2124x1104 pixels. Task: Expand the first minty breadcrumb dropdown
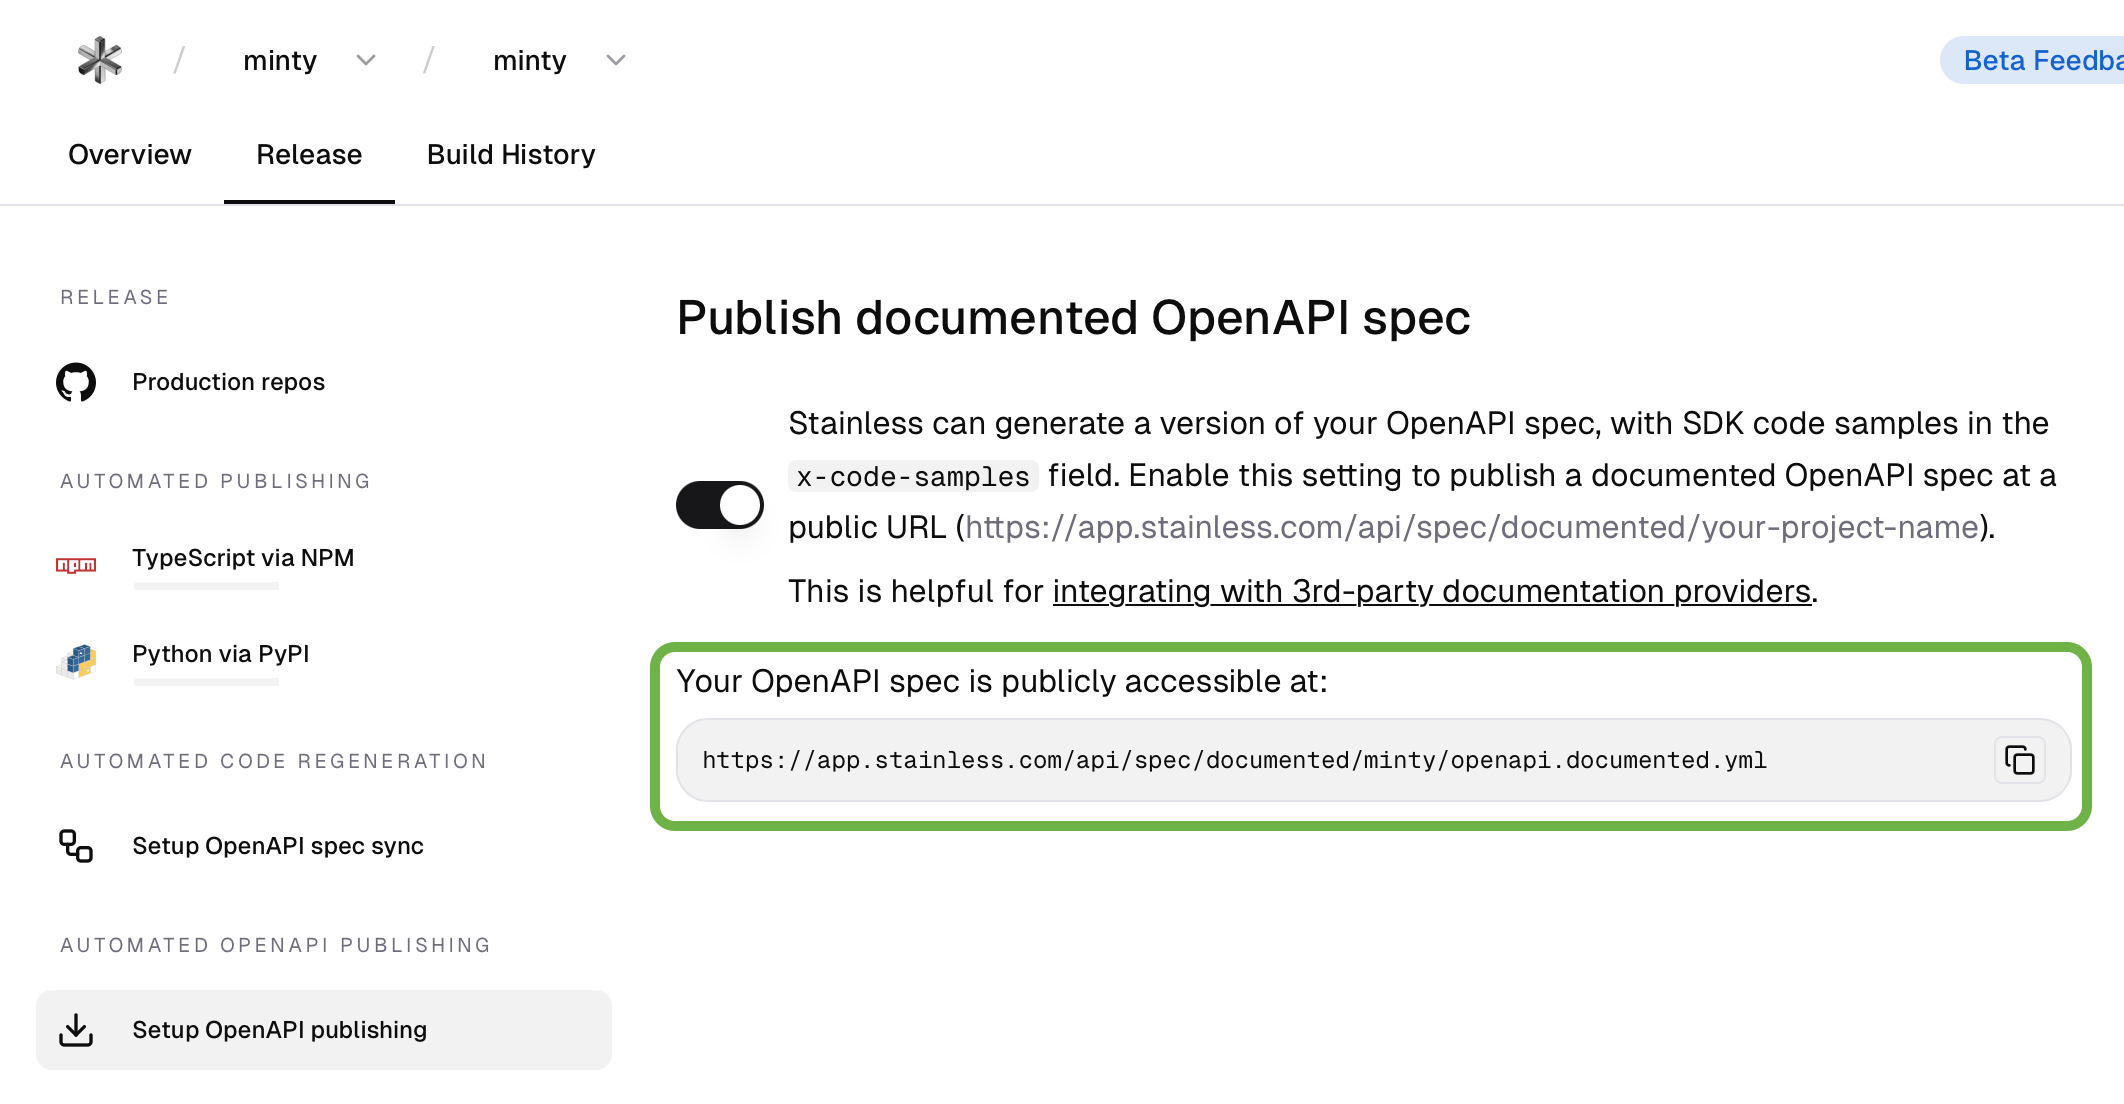366,60
